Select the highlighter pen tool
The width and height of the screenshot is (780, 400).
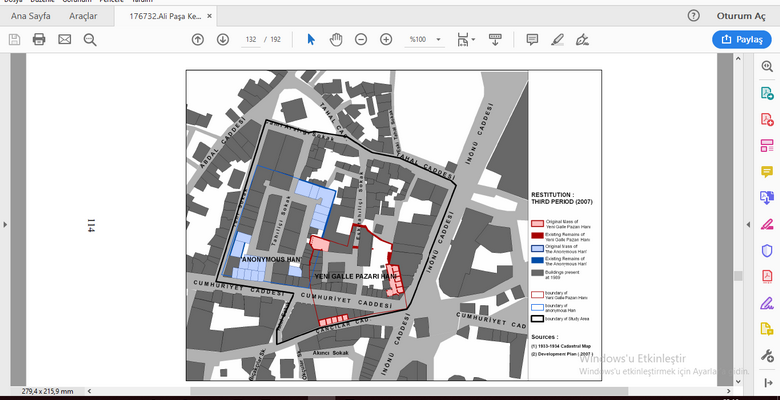click(x=557, y=39)
